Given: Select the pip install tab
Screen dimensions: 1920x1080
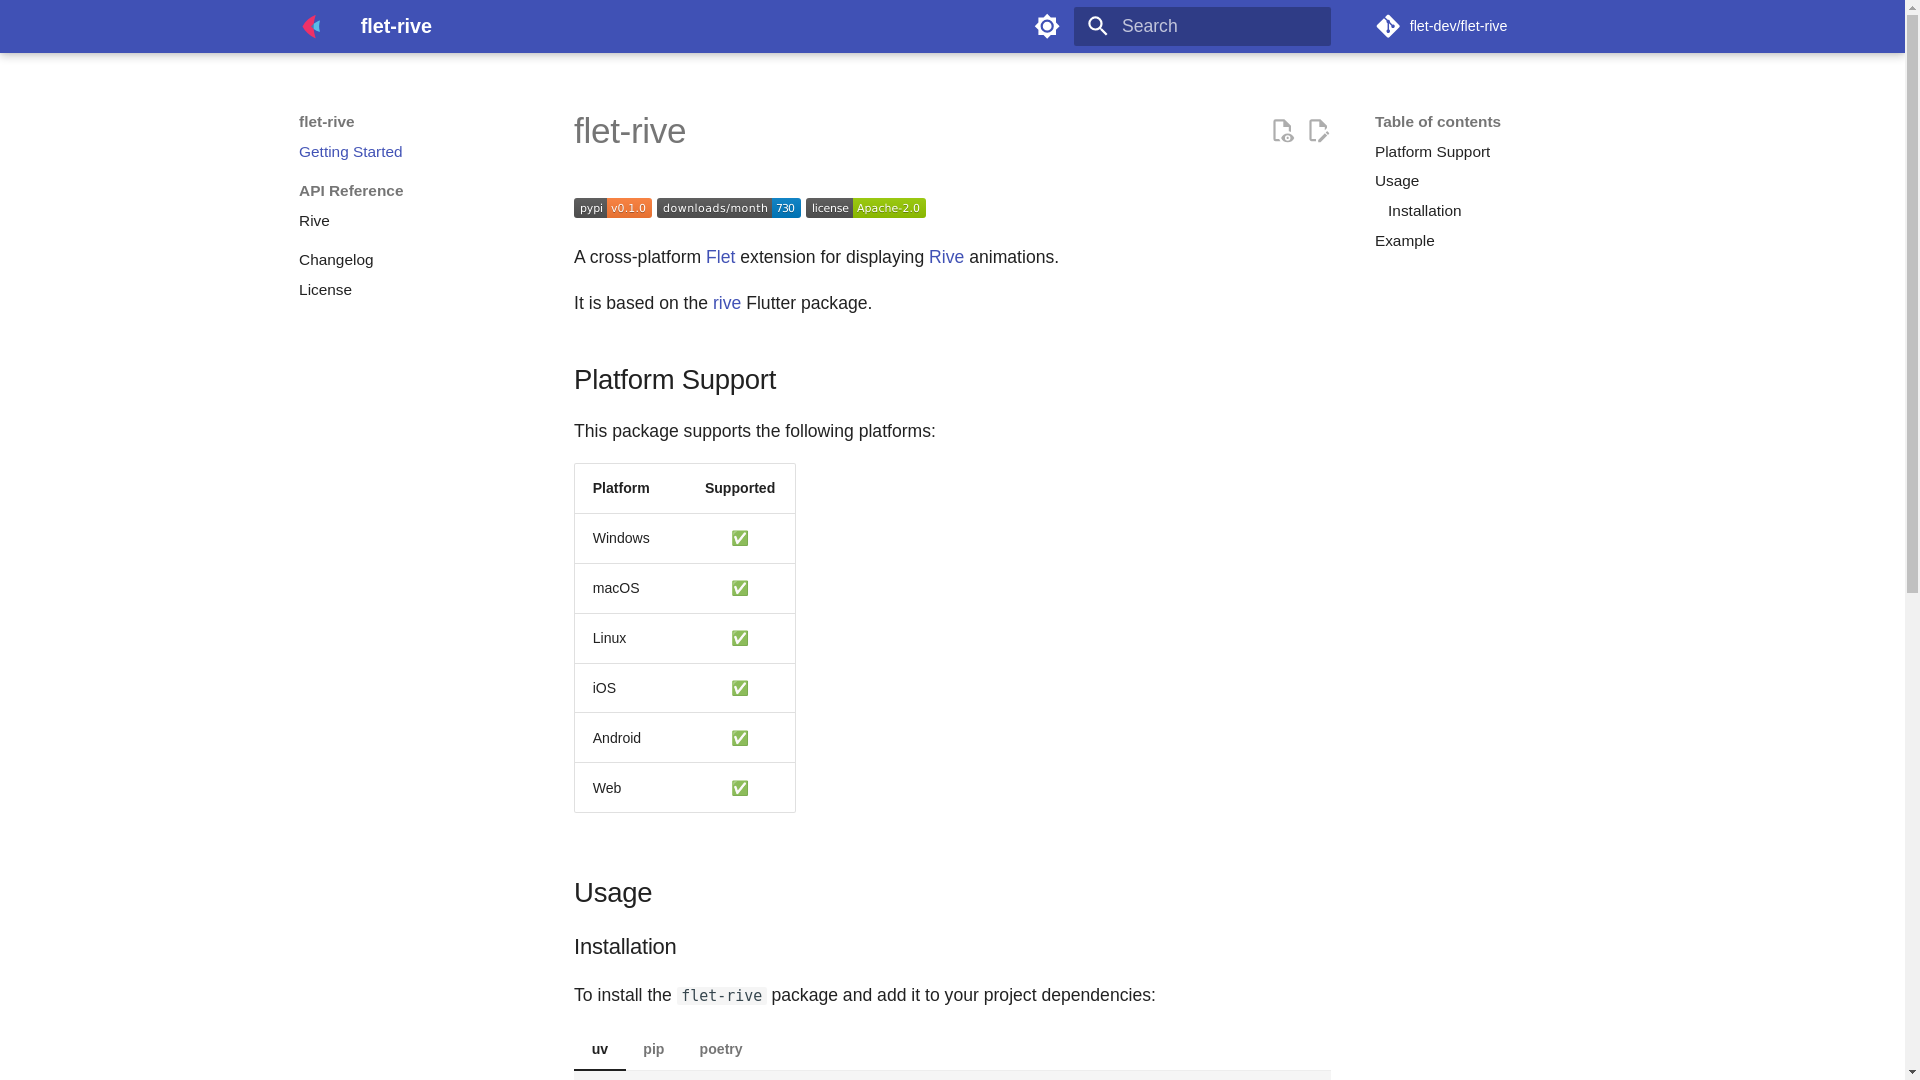Looking at the screenshot, I should tap(654, 1049).
